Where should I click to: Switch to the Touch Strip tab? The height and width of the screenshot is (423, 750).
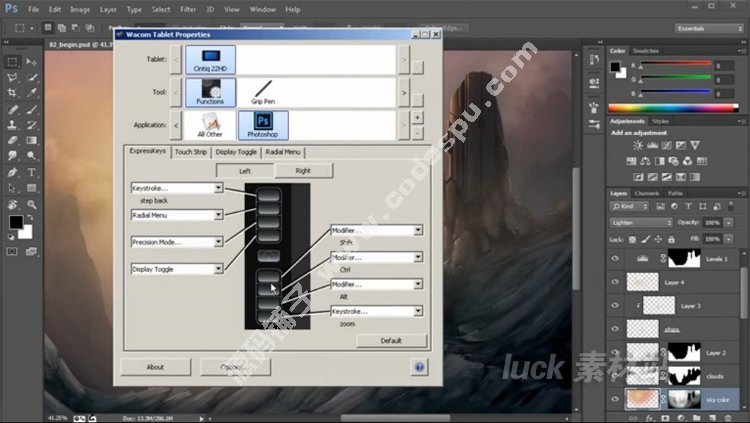(191, 152)
